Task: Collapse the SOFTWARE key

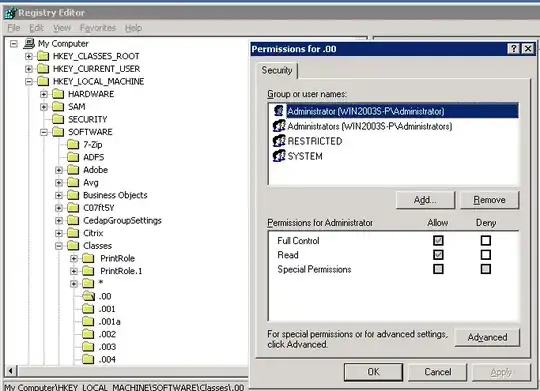Action: coord(44,132)
